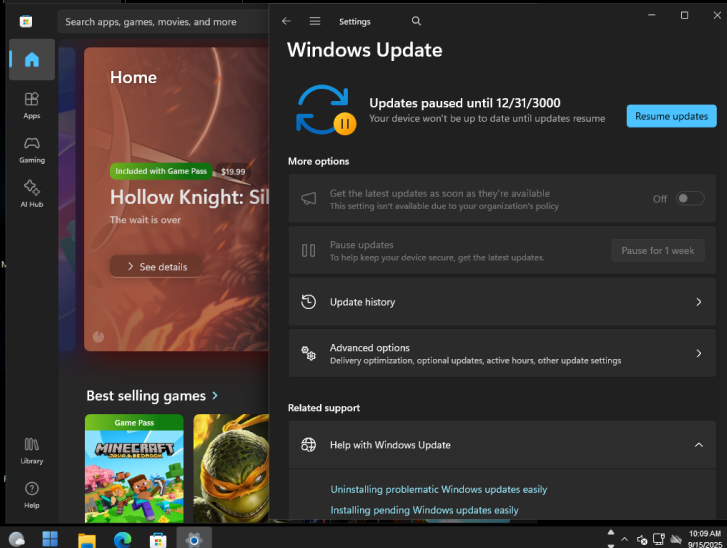The width and height of the screenshot is (727, 548).
Task: Launch Microsoft Edge from taskbar
Action: coord(122,540)
